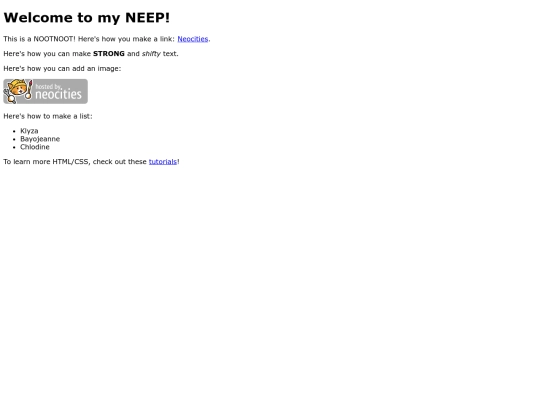Click the italic 'shifty' word
Viewport: 540px width, 405px height.
click(151, 54)
